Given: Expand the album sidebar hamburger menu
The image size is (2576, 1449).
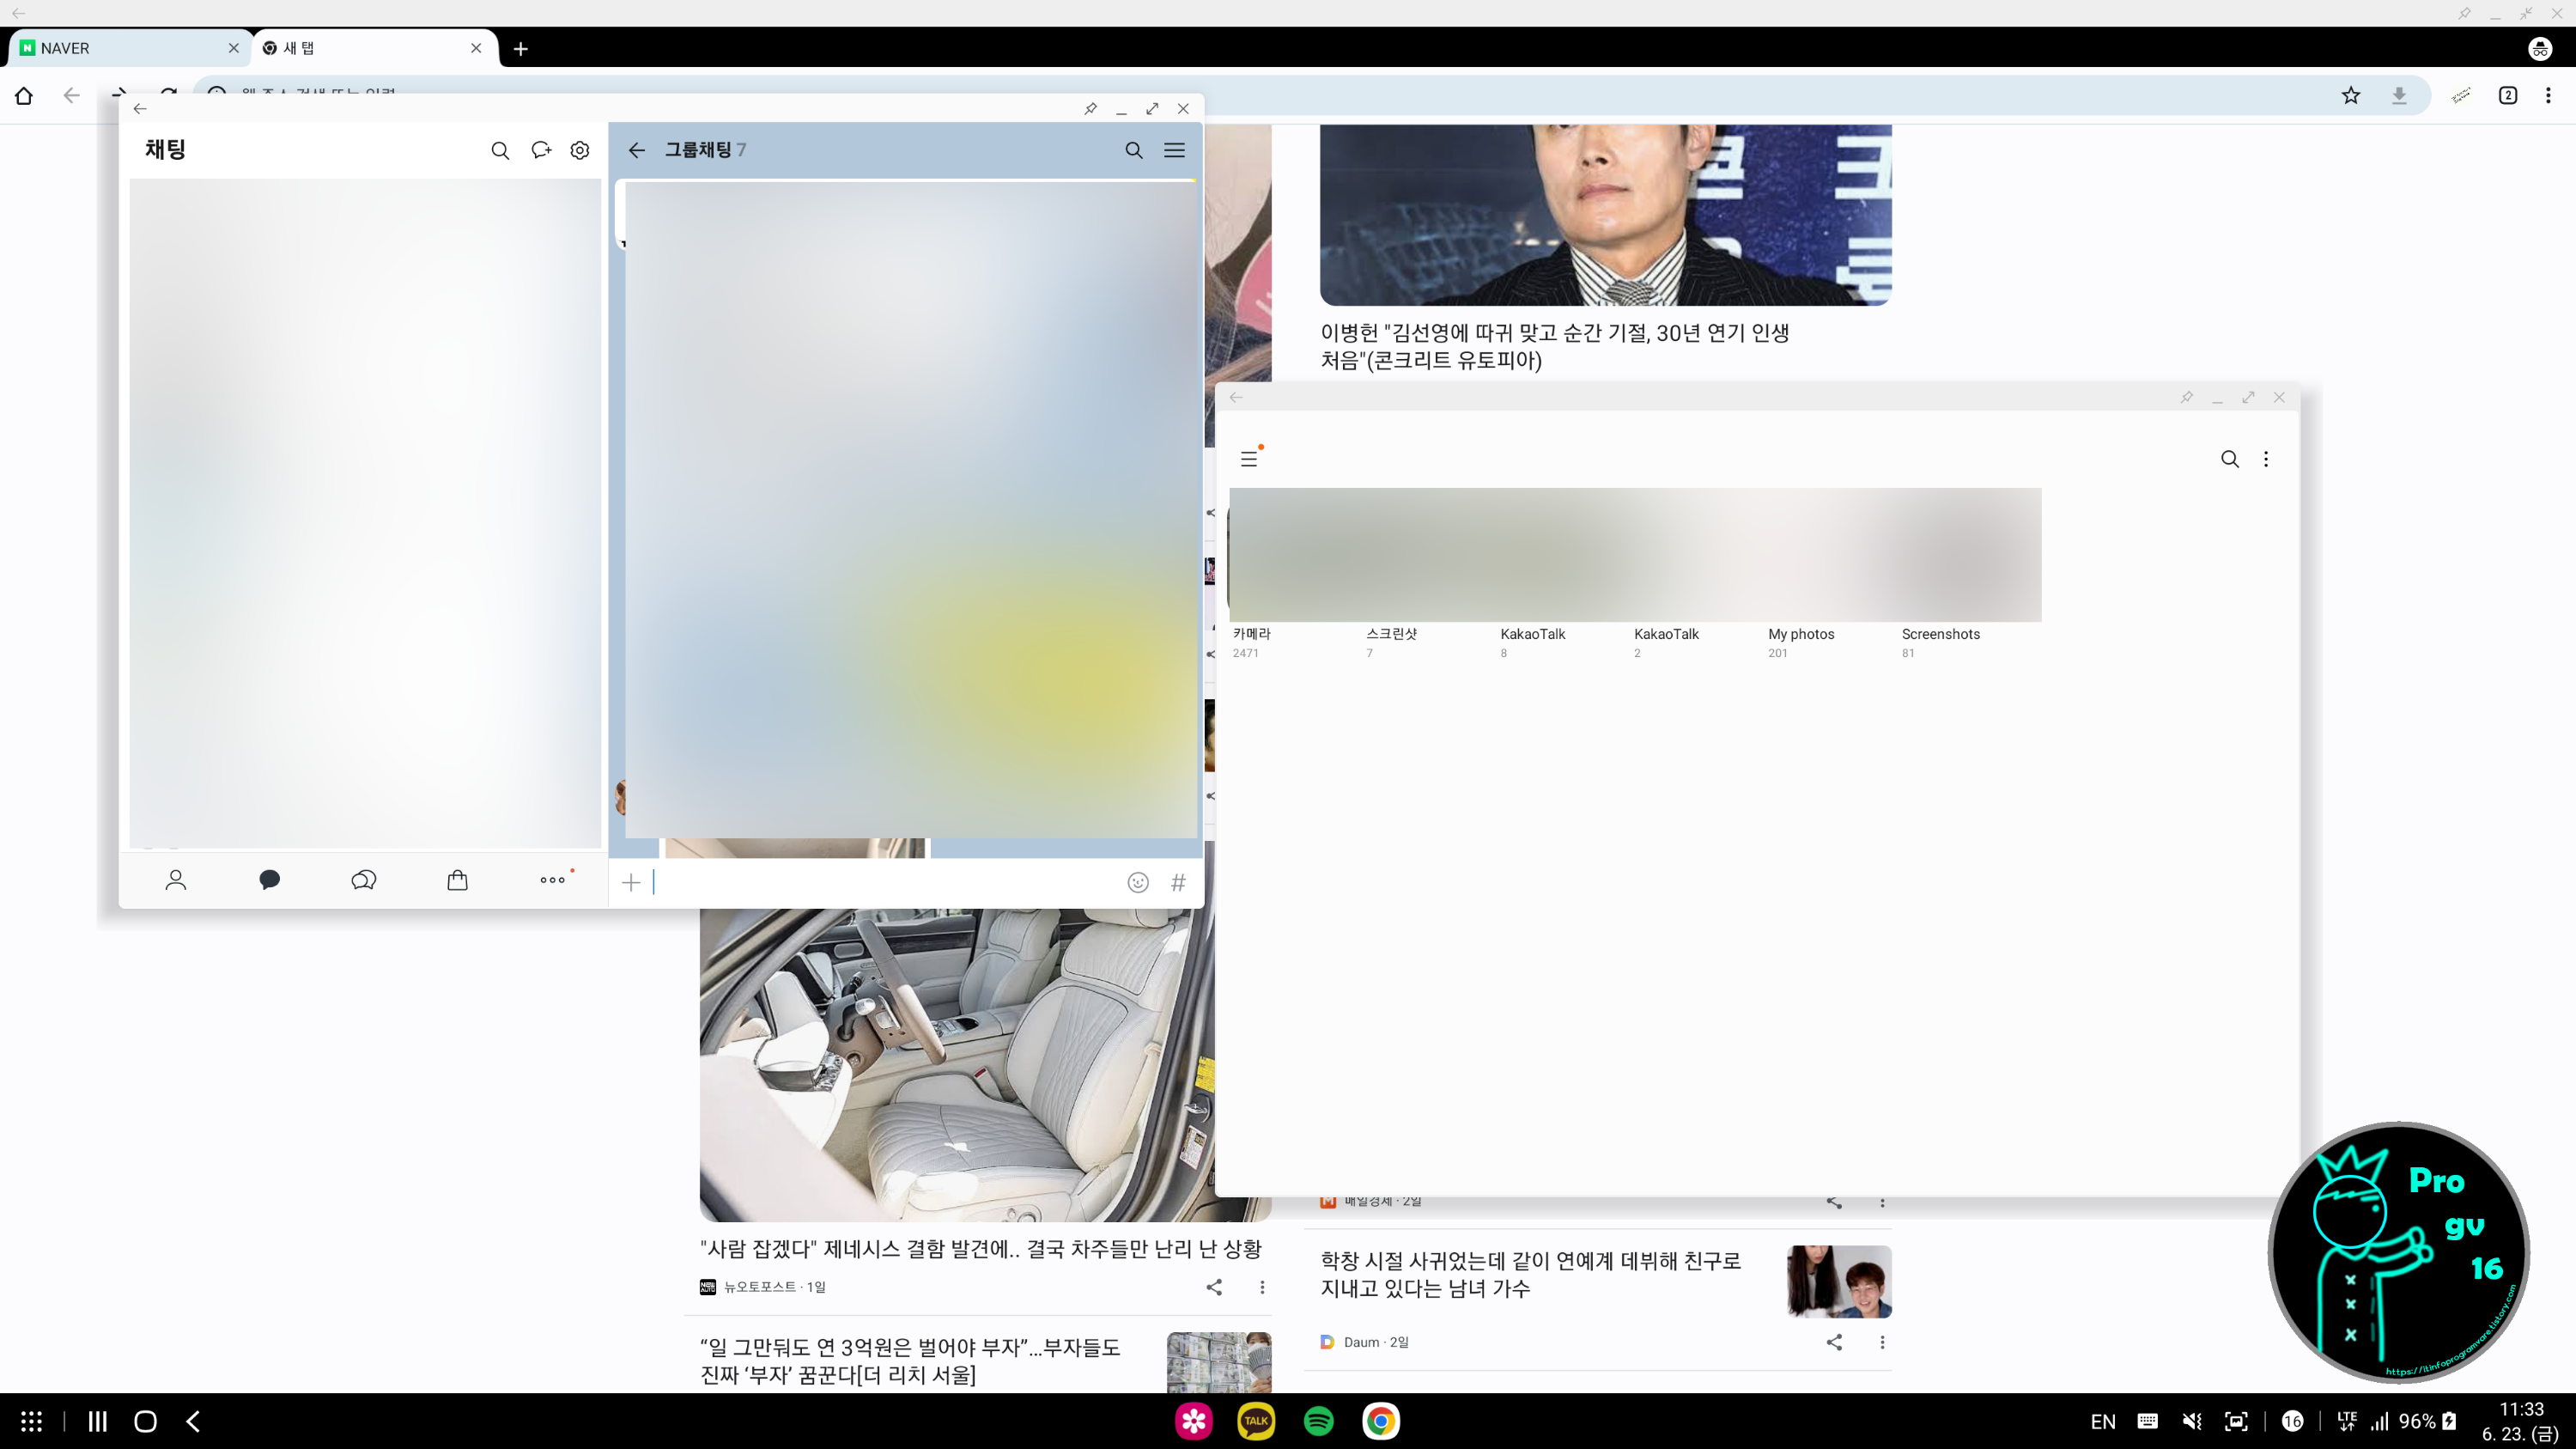Looking at the screenshot, I should click(x=1249, y=458).
